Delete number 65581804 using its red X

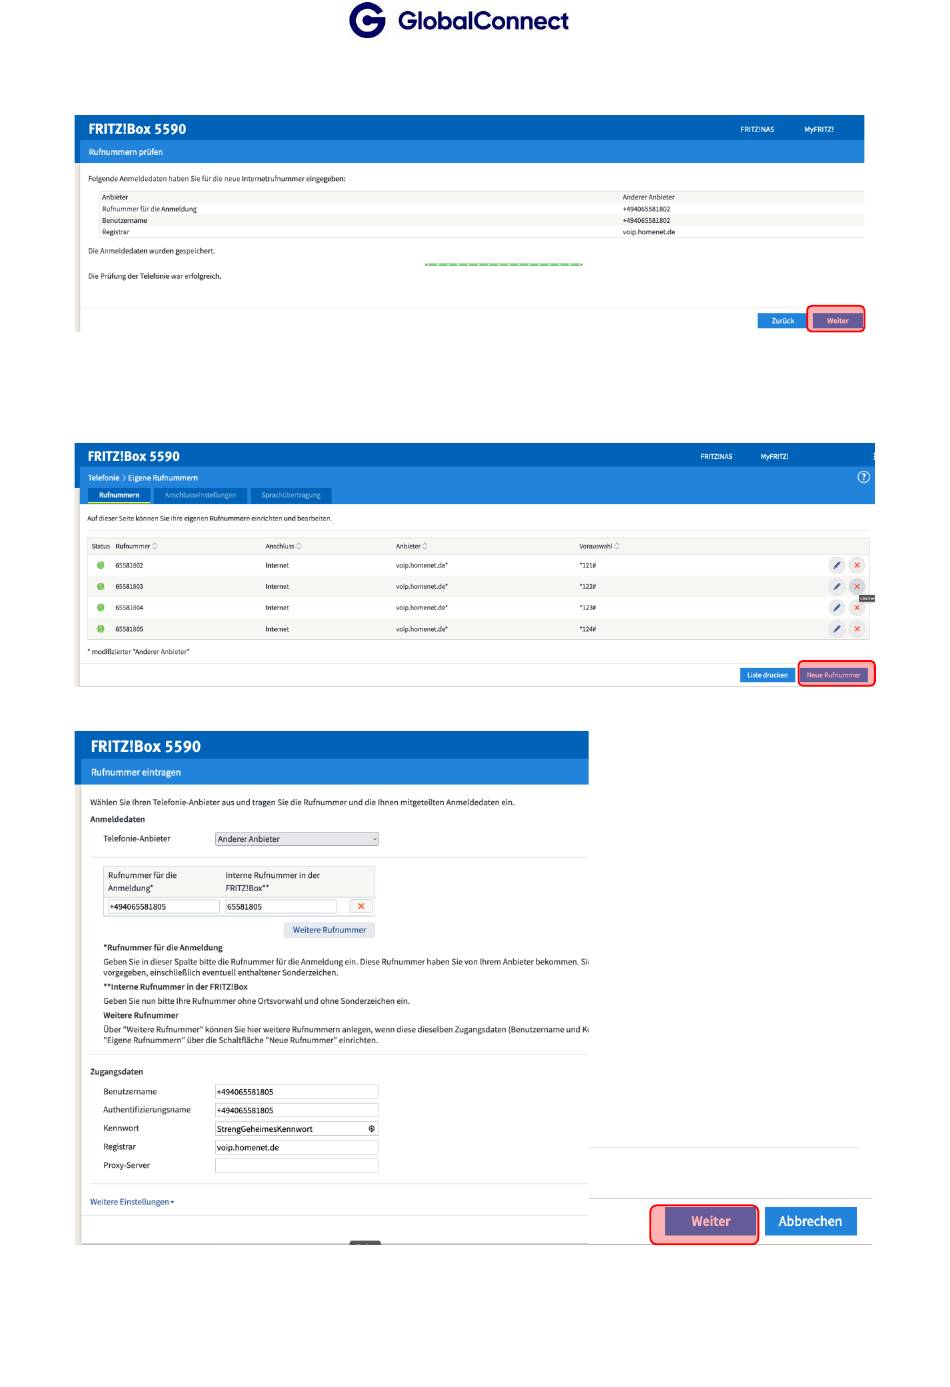tap(857, 608)
